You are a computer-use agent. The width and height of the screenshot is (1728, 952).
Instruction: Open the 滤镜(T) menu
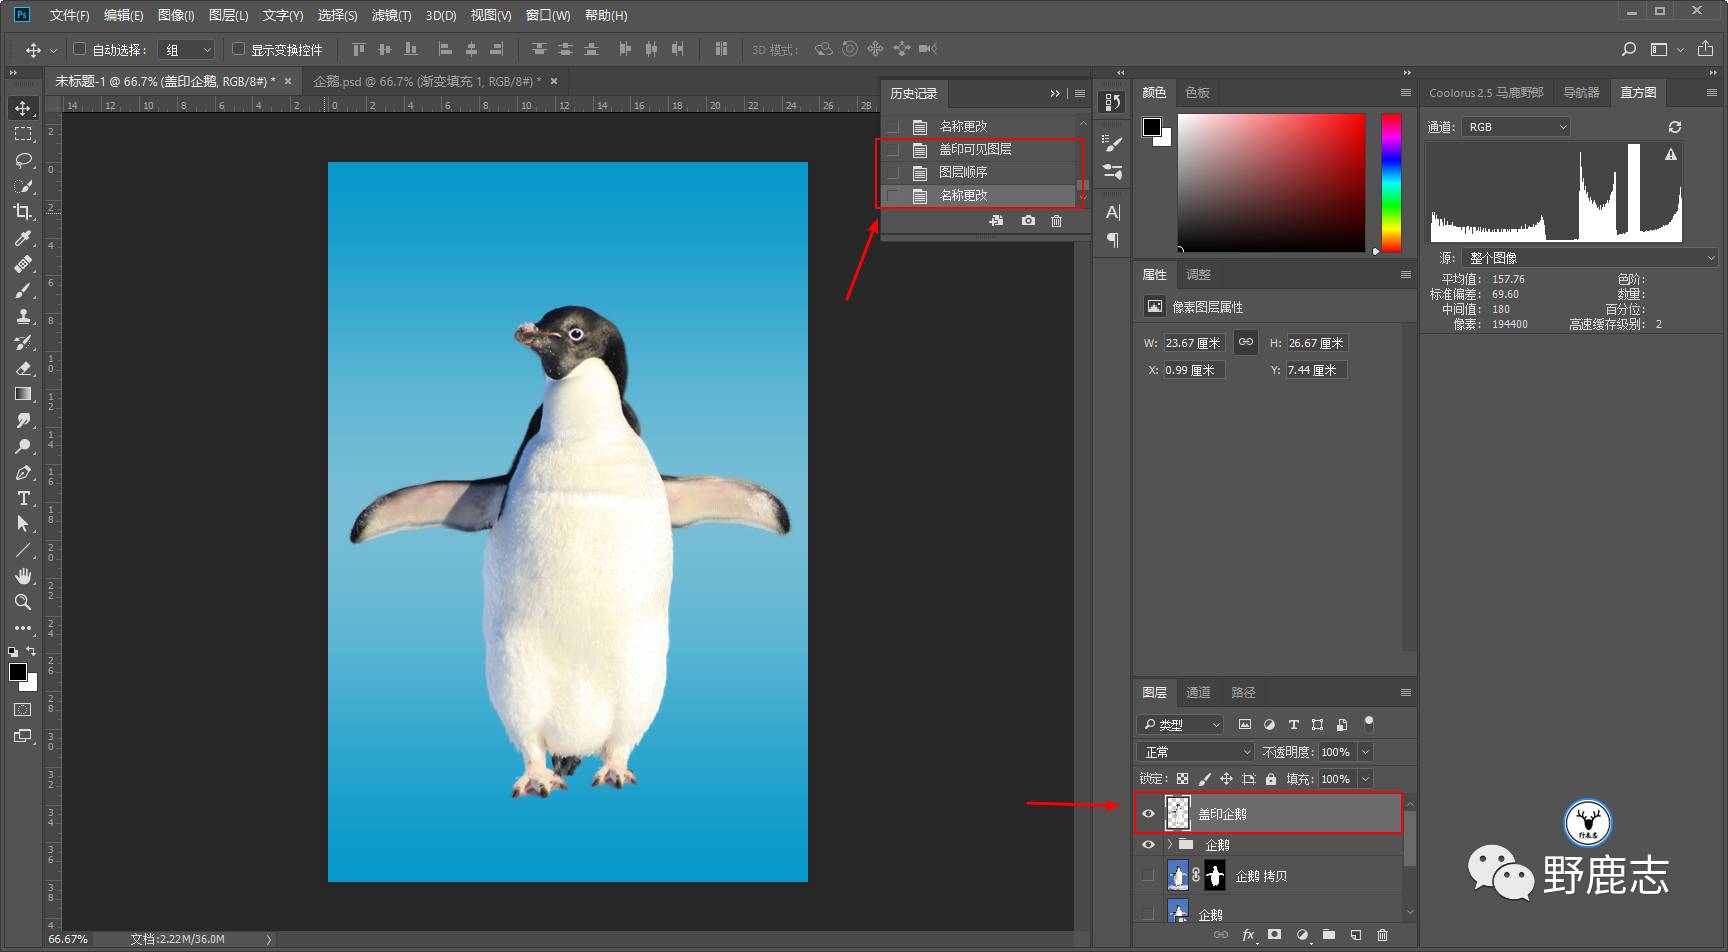391,15
